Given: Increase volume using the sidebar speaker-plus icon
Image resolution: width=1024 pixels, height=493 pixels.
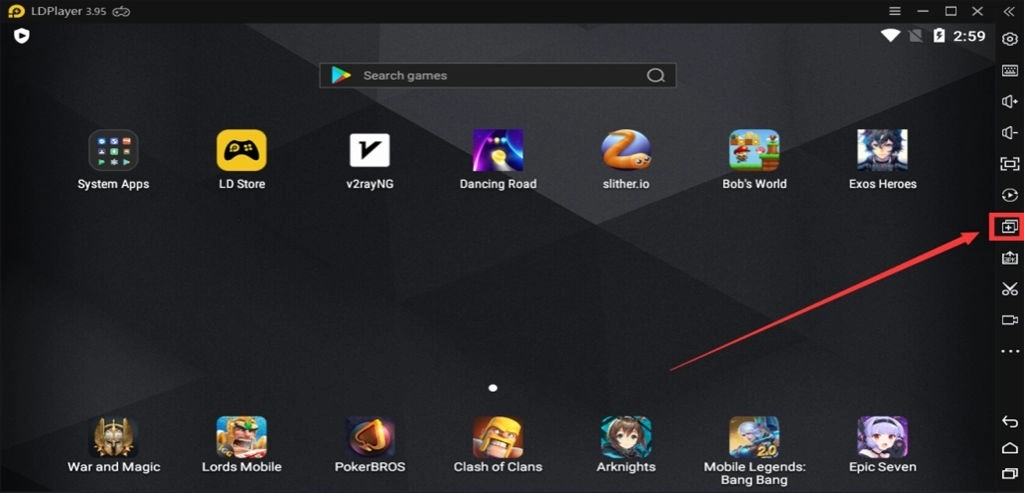Looking at the screenshot, I should coord(1010,101).
